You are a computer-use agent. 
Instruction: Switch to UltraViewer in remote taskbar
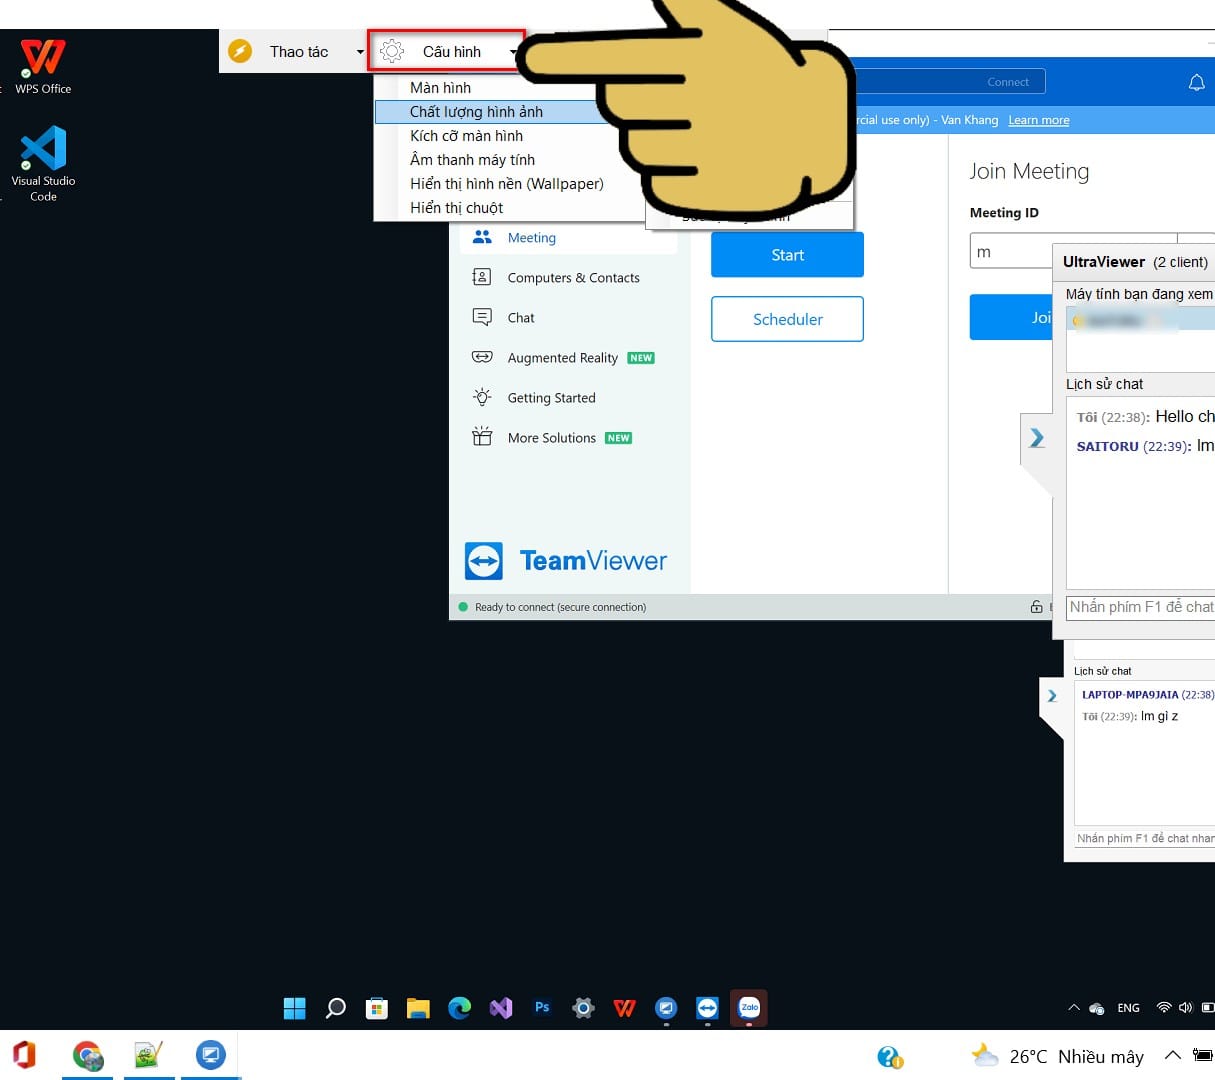[666, 1008]
